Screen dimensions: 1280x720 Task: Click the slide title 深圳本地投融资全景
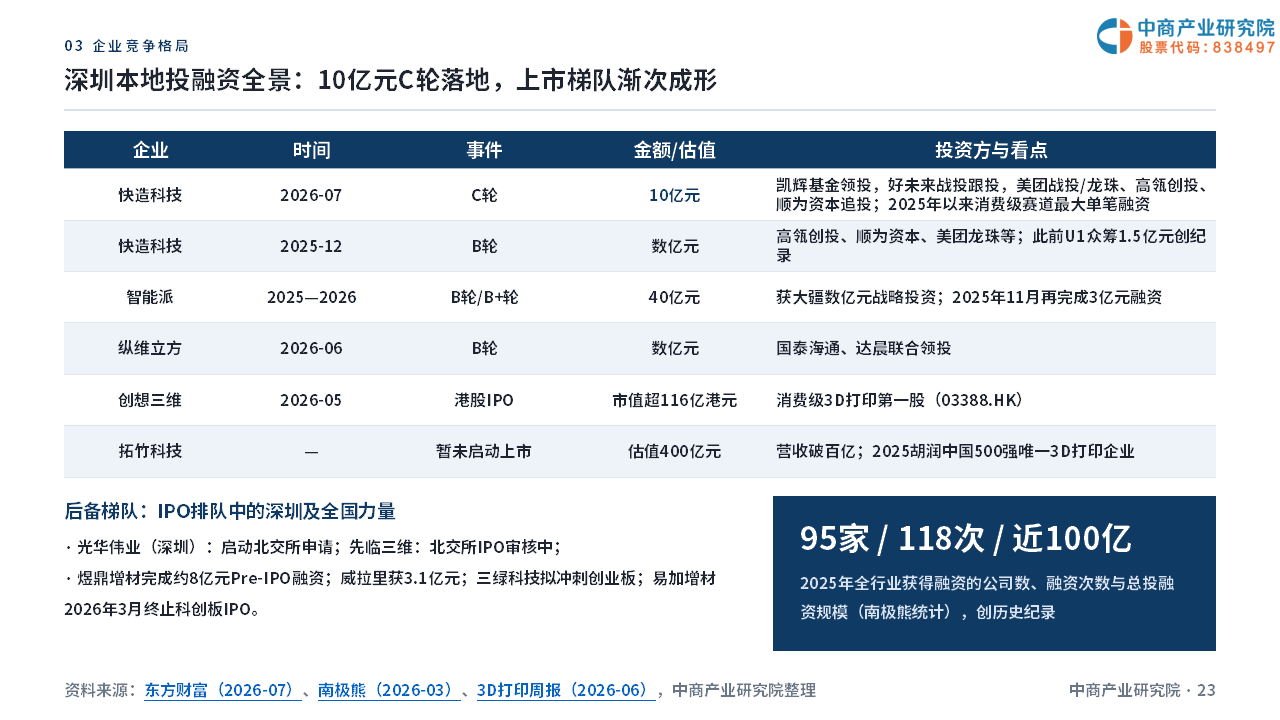[x=391, y=81]
